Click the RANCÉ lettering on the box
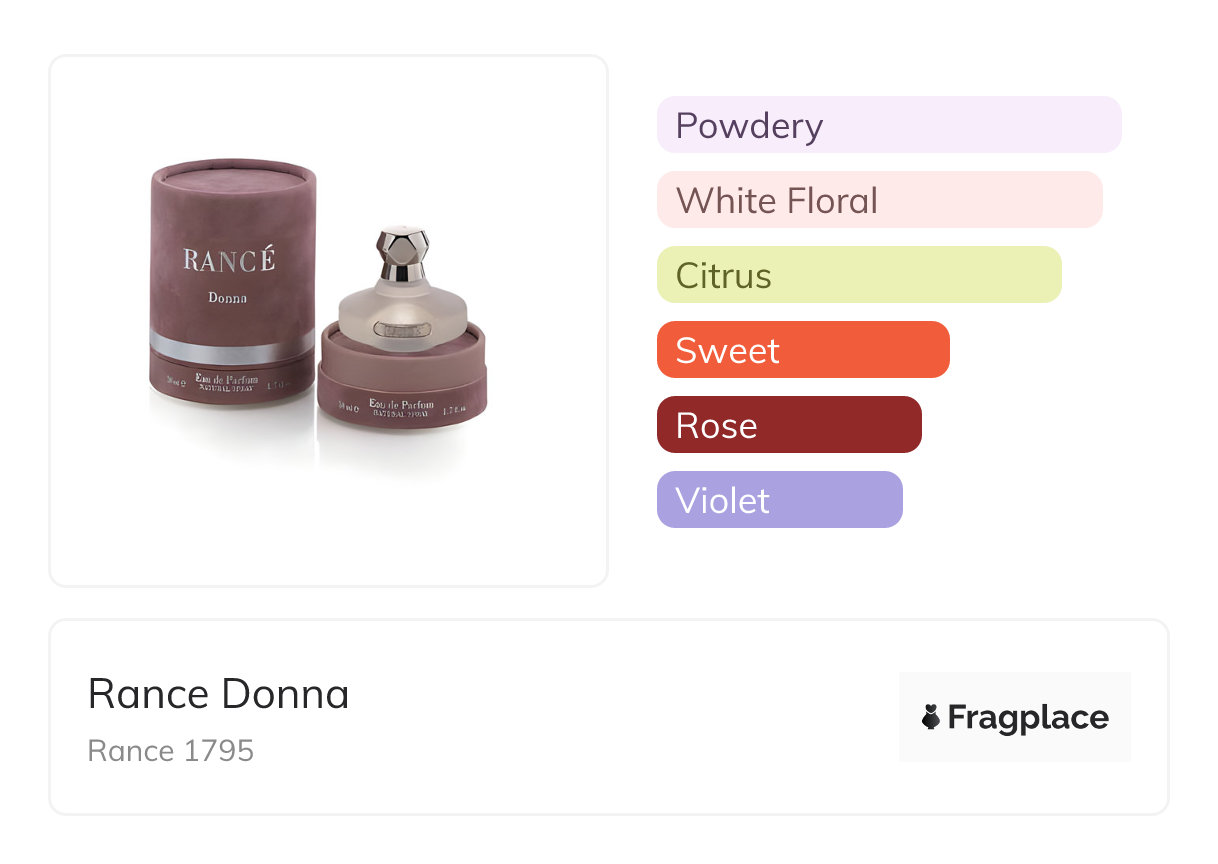 [228, 260]
